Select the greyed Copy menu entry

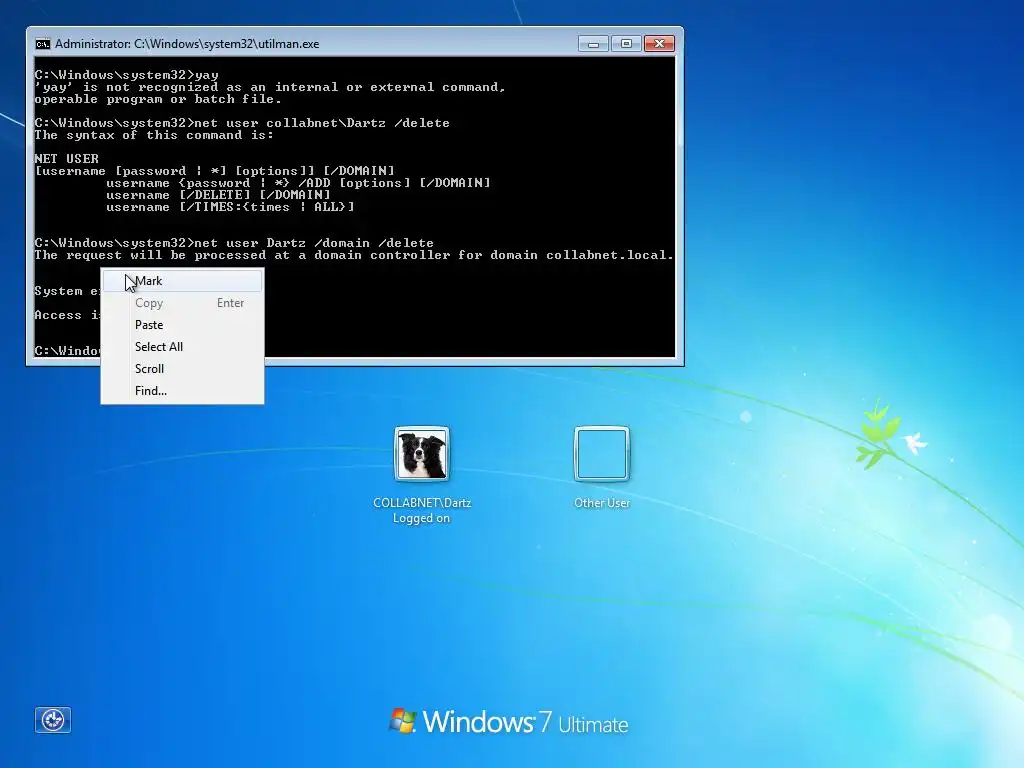click(182, 303)
